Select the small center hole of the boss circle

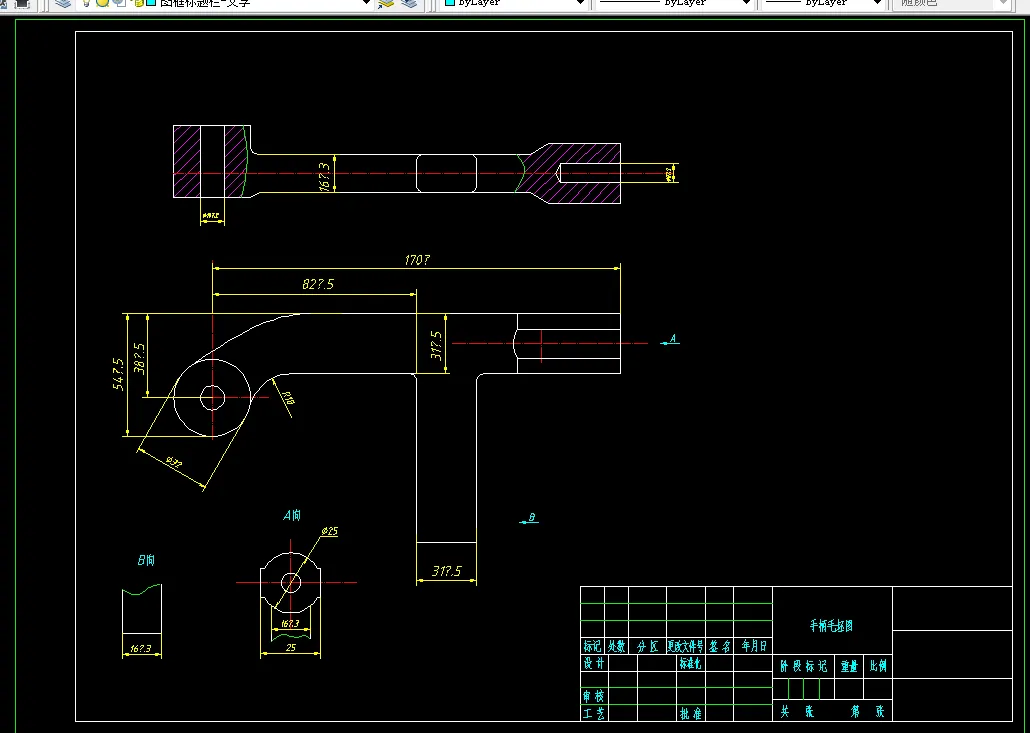[x=212, y=397]
